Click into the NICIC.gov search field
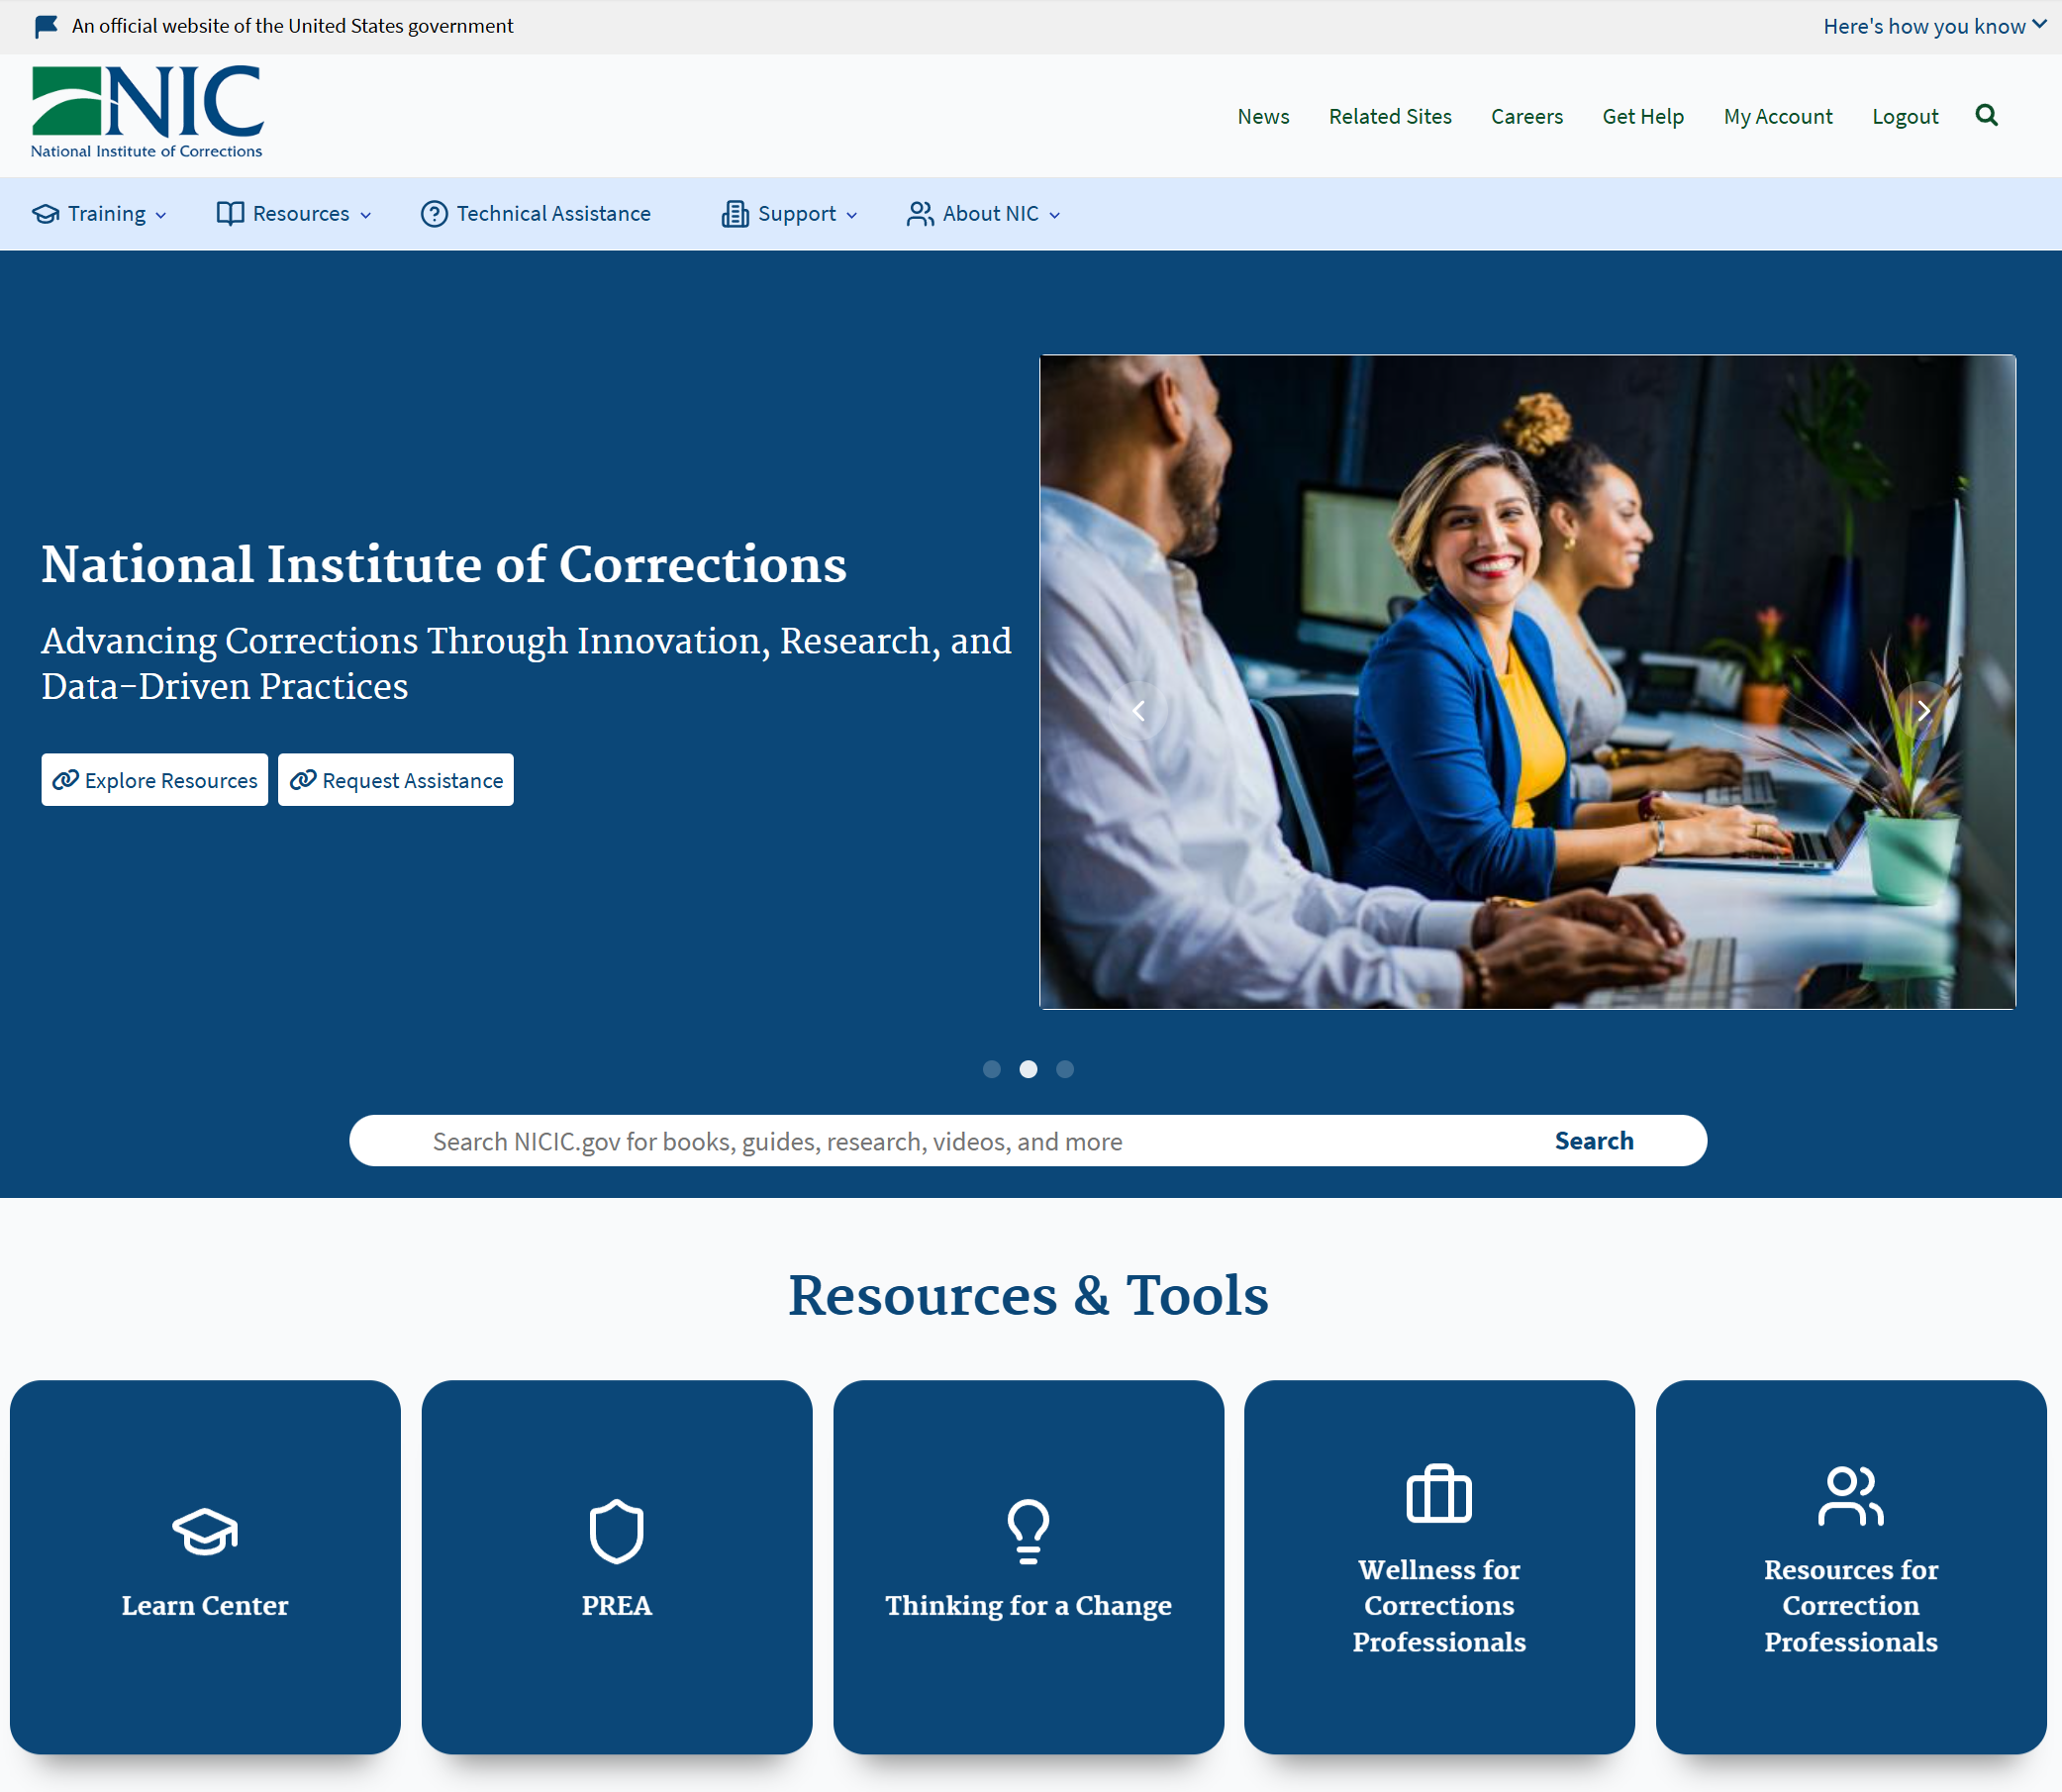 940,1141
